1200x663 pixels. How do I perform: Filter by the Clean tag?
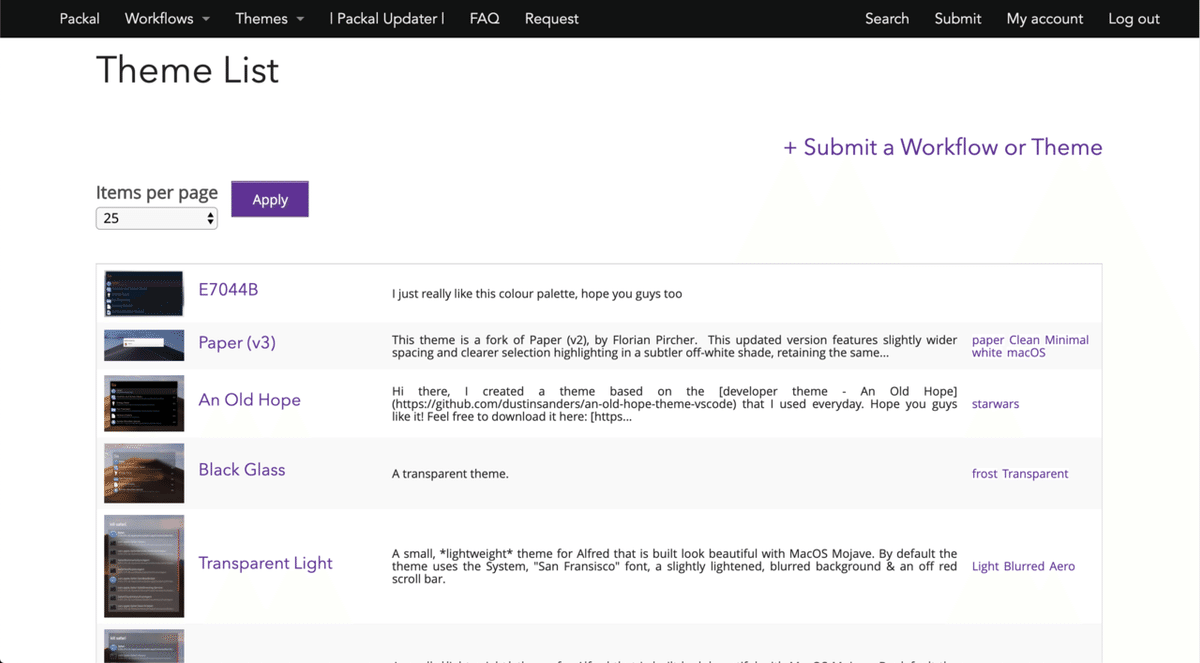[x=1024, y=340]
